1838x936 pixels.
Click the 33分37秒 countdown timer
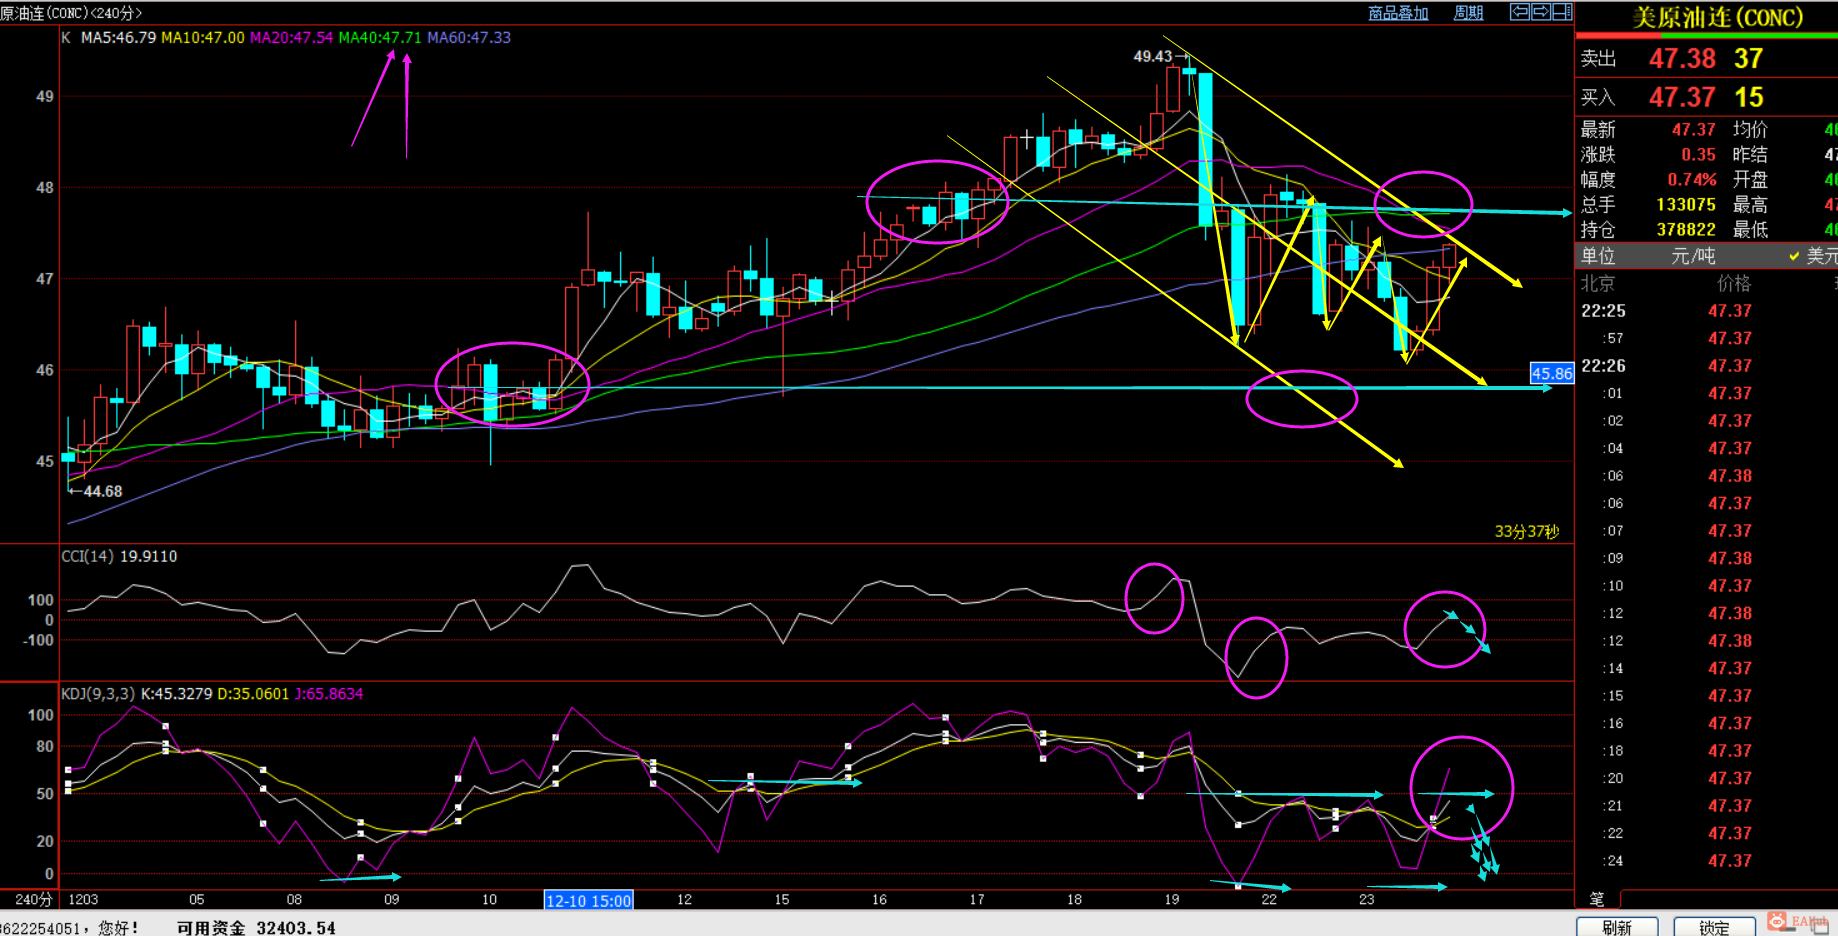pyautogui.click(x=1527, y=532)
